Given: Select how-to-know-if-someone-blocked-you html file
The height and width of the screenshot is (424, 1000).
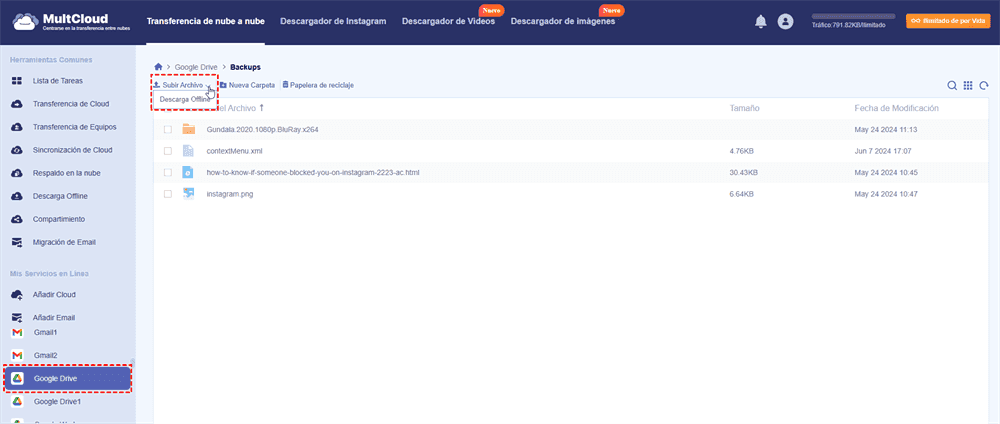Looking at the screenshot, I should click(312, 172).
